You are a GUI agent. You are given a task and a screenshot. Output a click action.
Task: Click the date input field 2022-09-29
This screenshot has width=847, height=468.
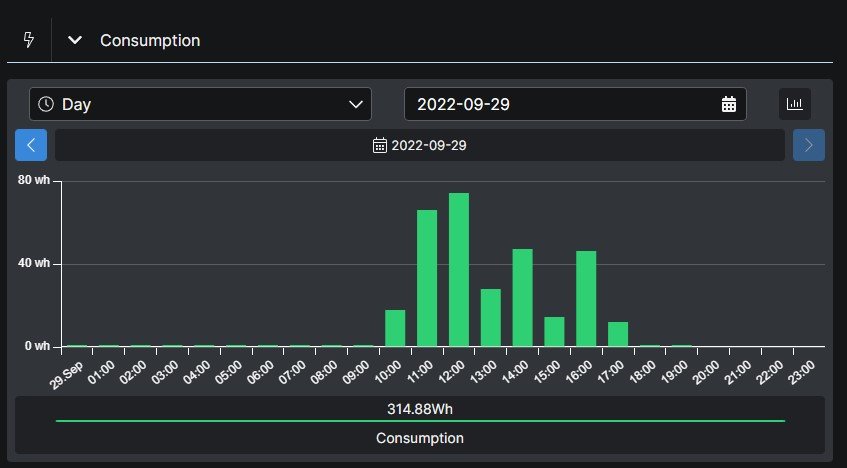575,104
